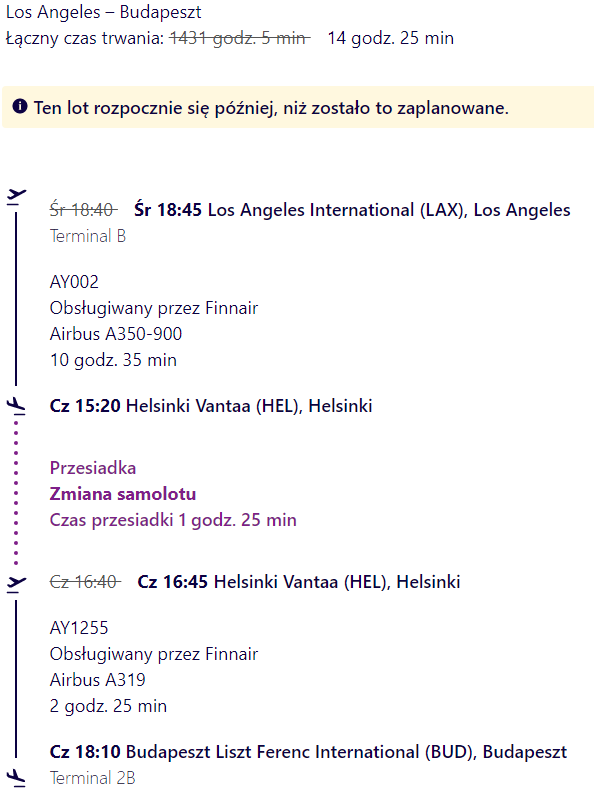Click the Los Angeles International (LAX) departure line
594x802 pixels.
point(352,210)
